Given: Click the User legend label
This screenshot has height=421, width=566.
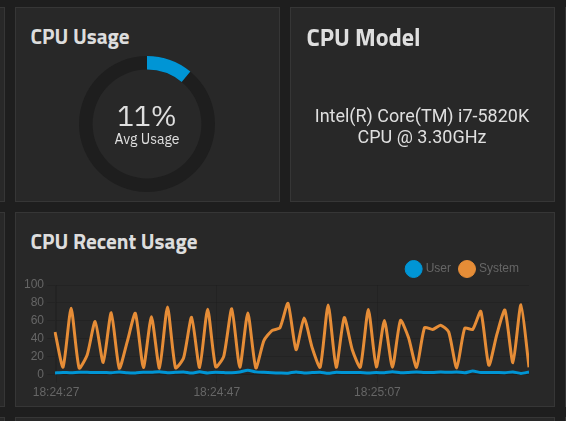Looking at the screenshot, I should (438, 268).
